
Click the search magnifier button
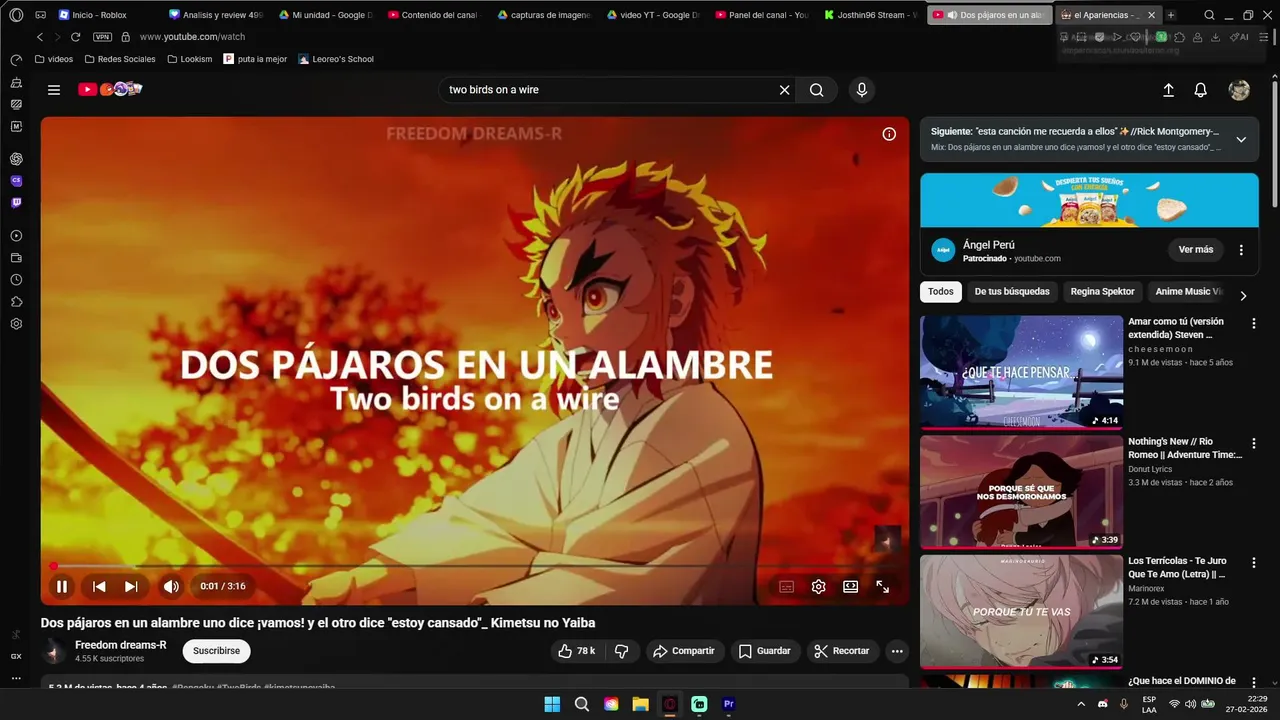[817, 90]
